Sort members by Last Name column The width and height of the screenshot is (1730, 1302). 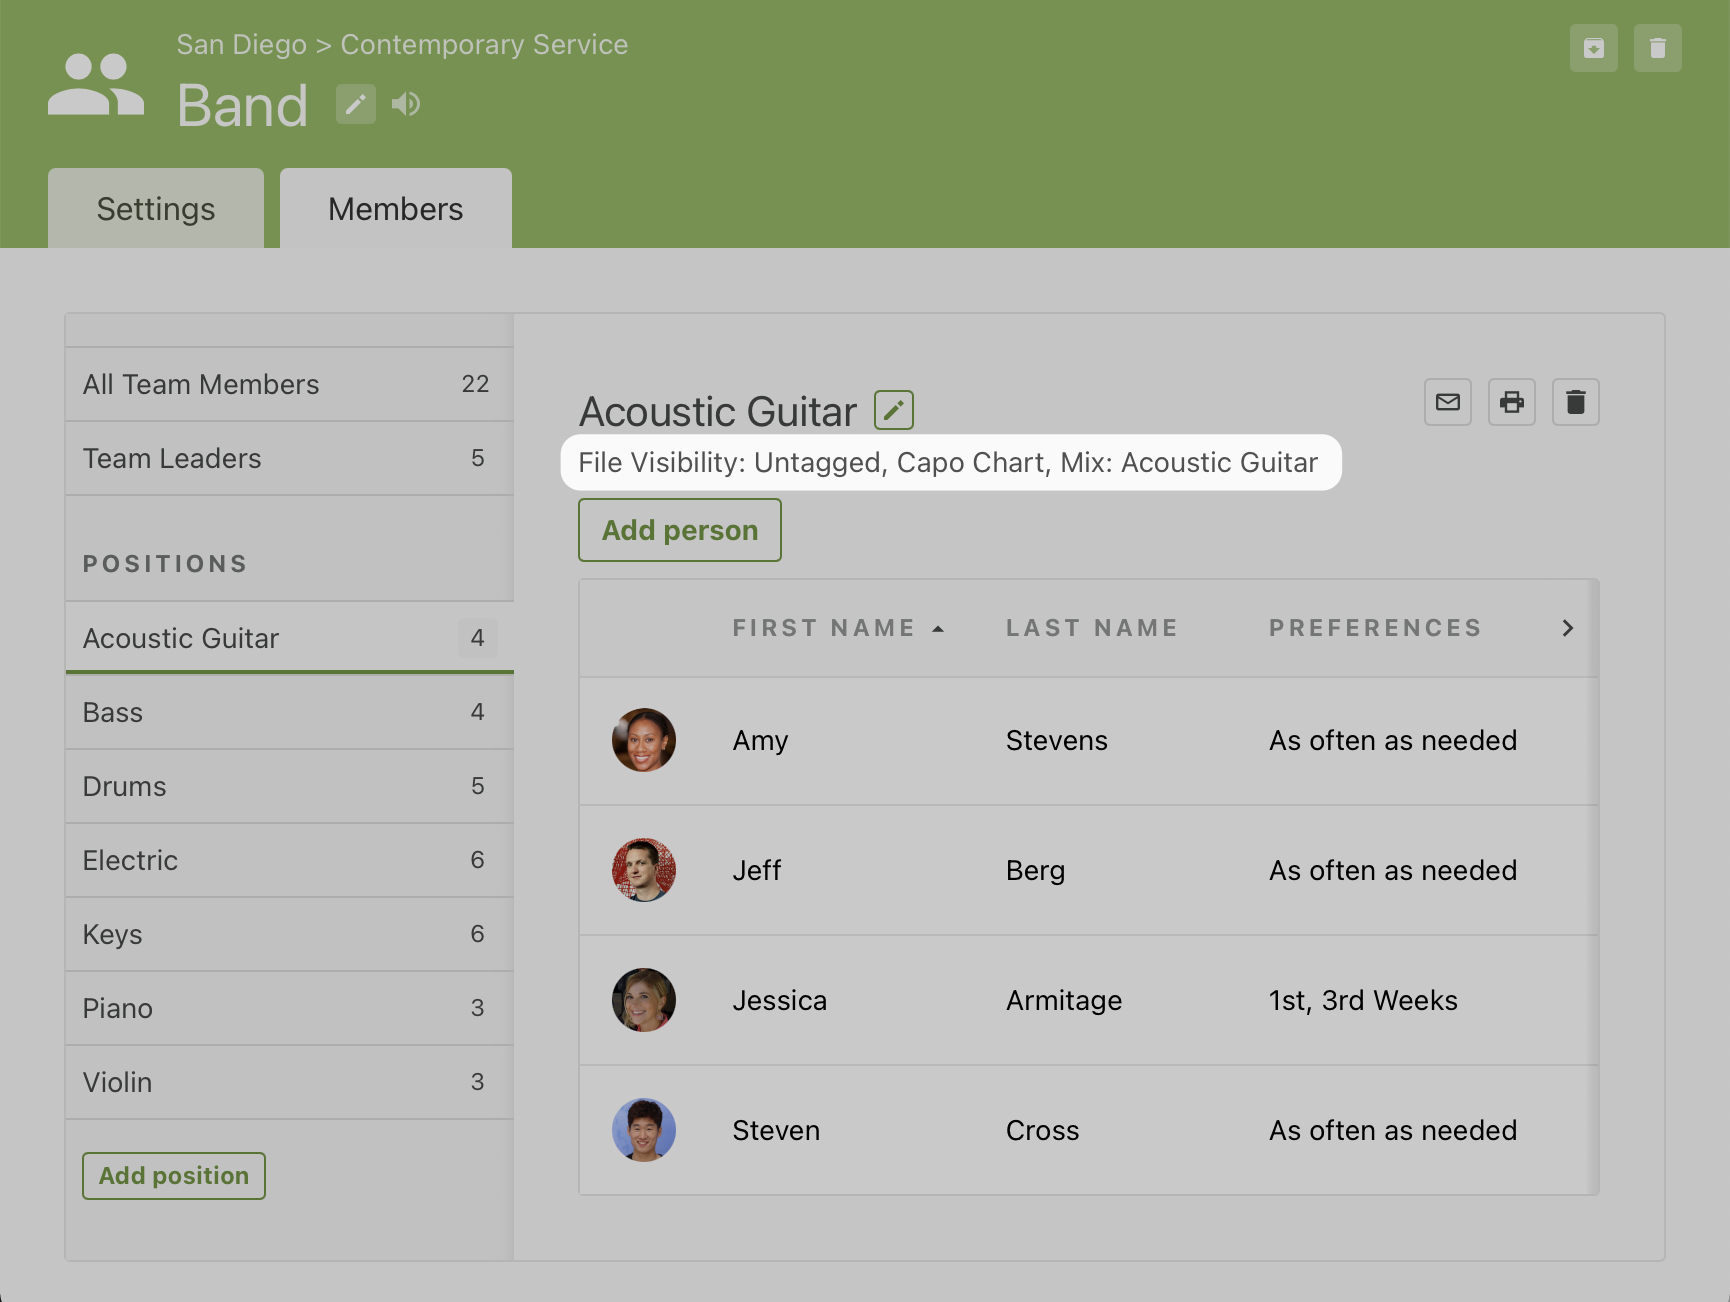[1091, 628]
